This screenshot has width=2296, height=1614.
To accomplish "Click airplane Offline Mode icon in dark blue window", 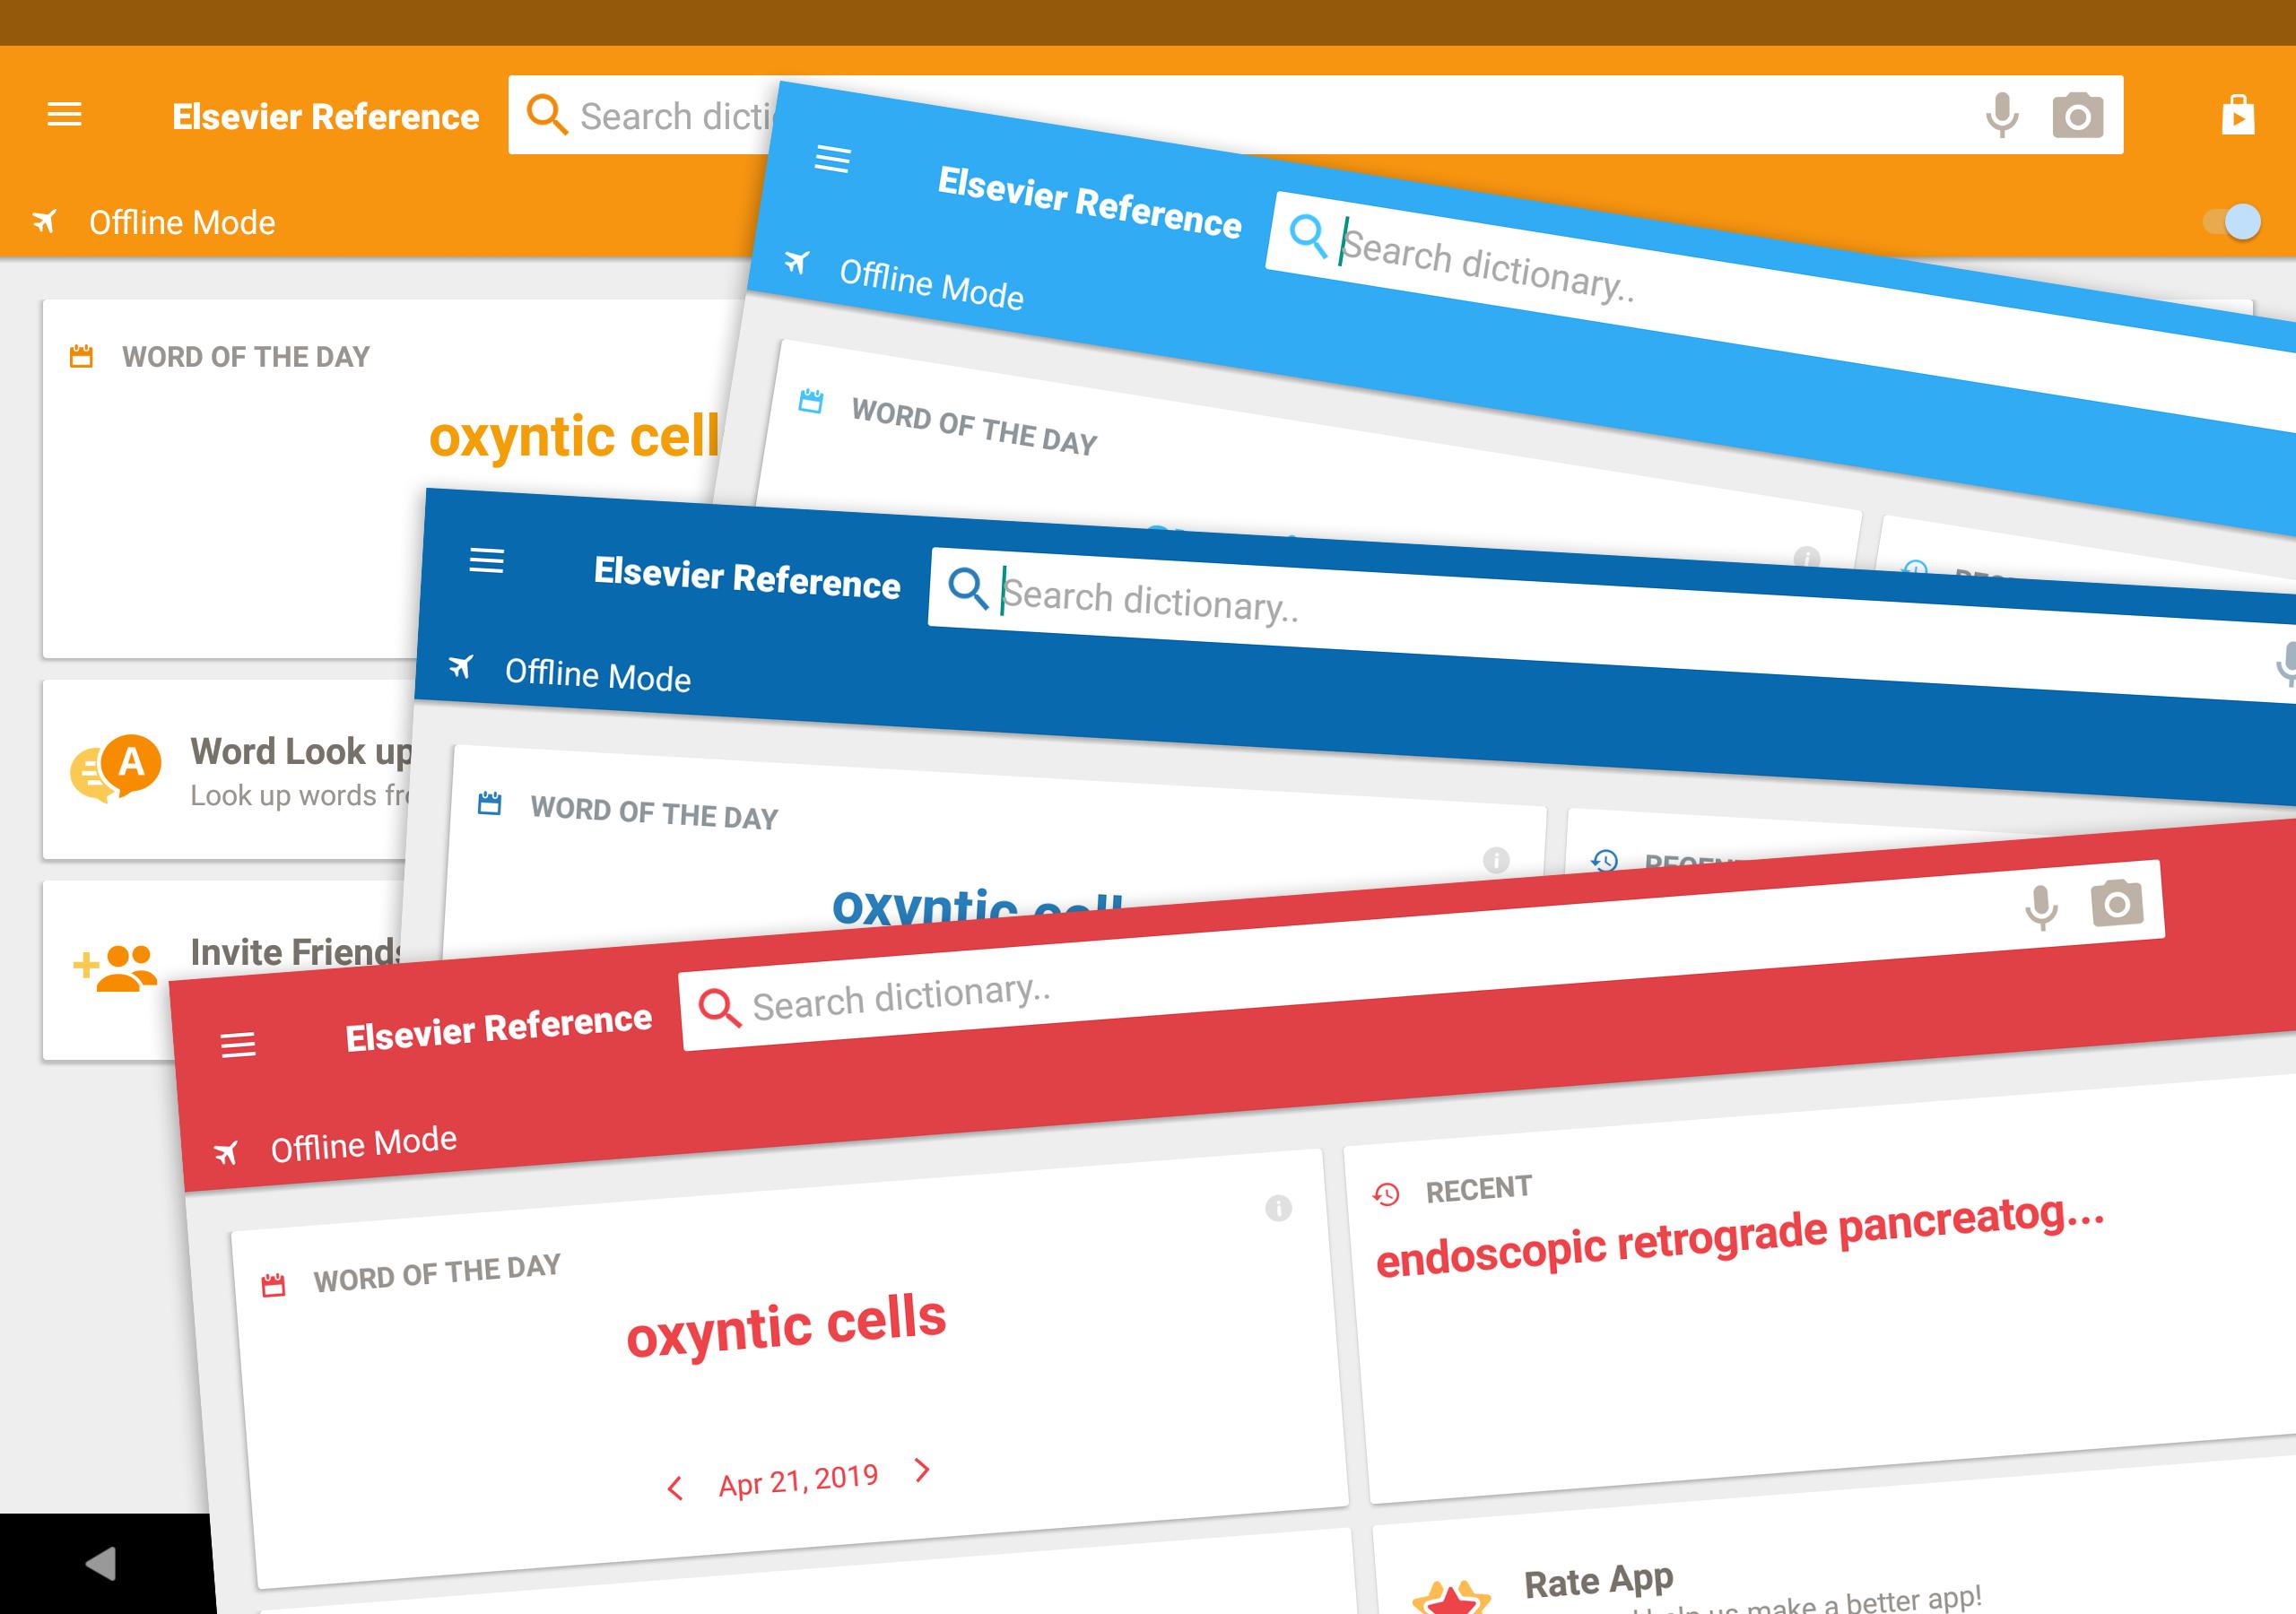I will point(461,666).
